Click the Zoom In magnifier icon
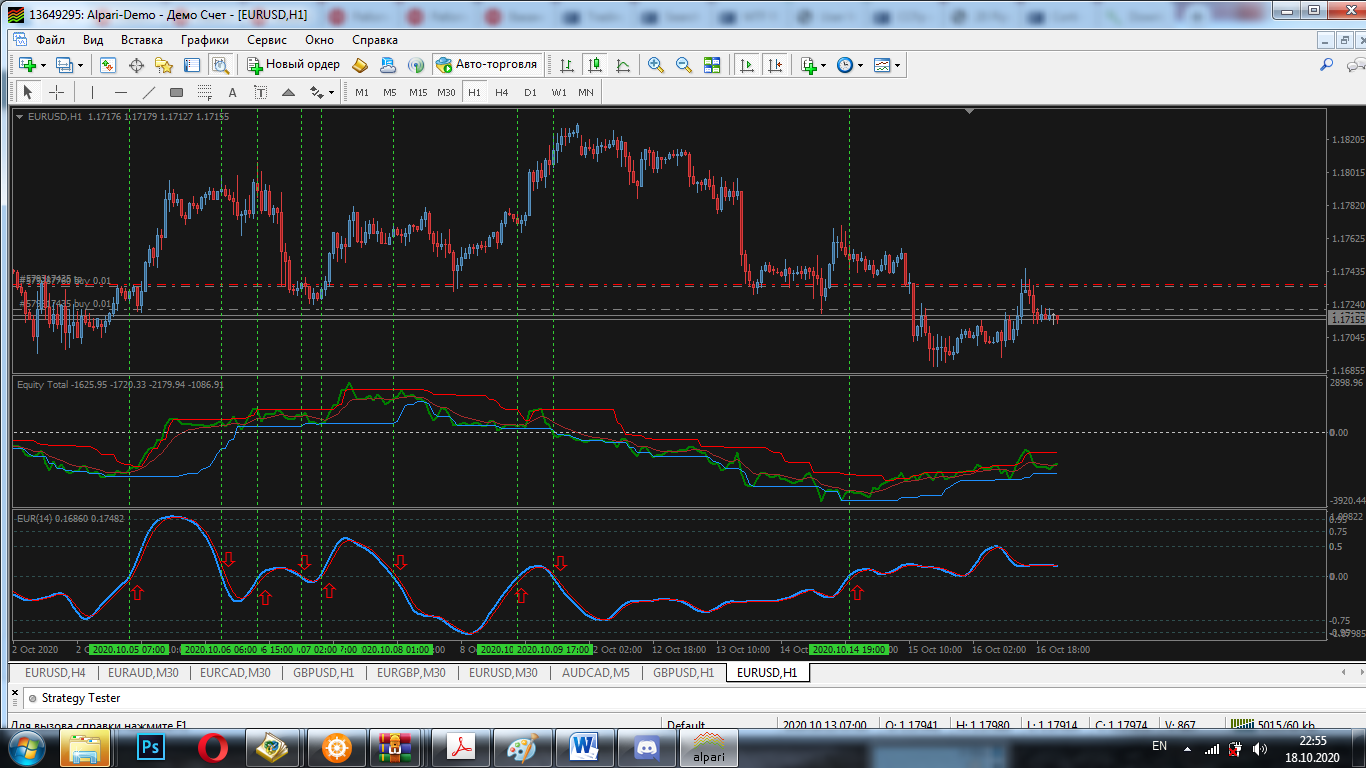This screenshot has height=768, width=1366. point(656,65)
